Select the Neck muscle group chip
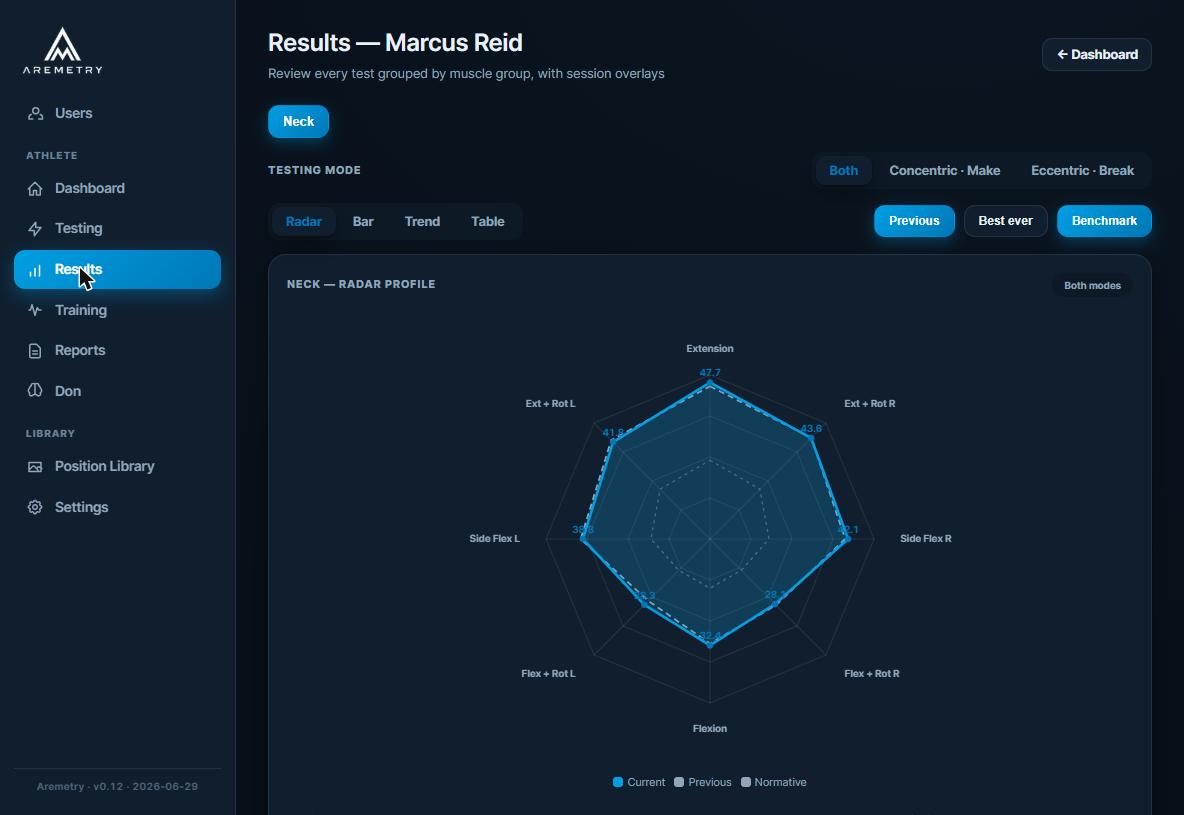The image size is (1194, 815). [x=298, y=122]
